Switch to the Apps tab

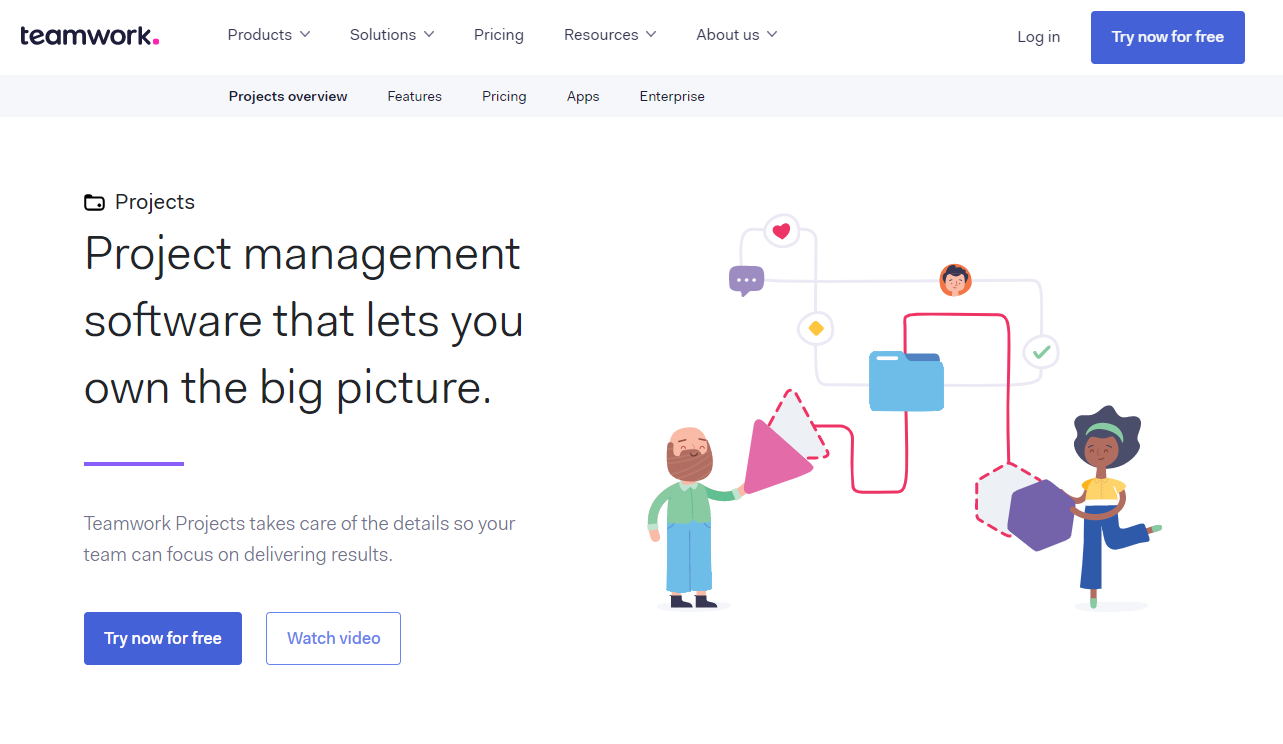coord(583,97)
